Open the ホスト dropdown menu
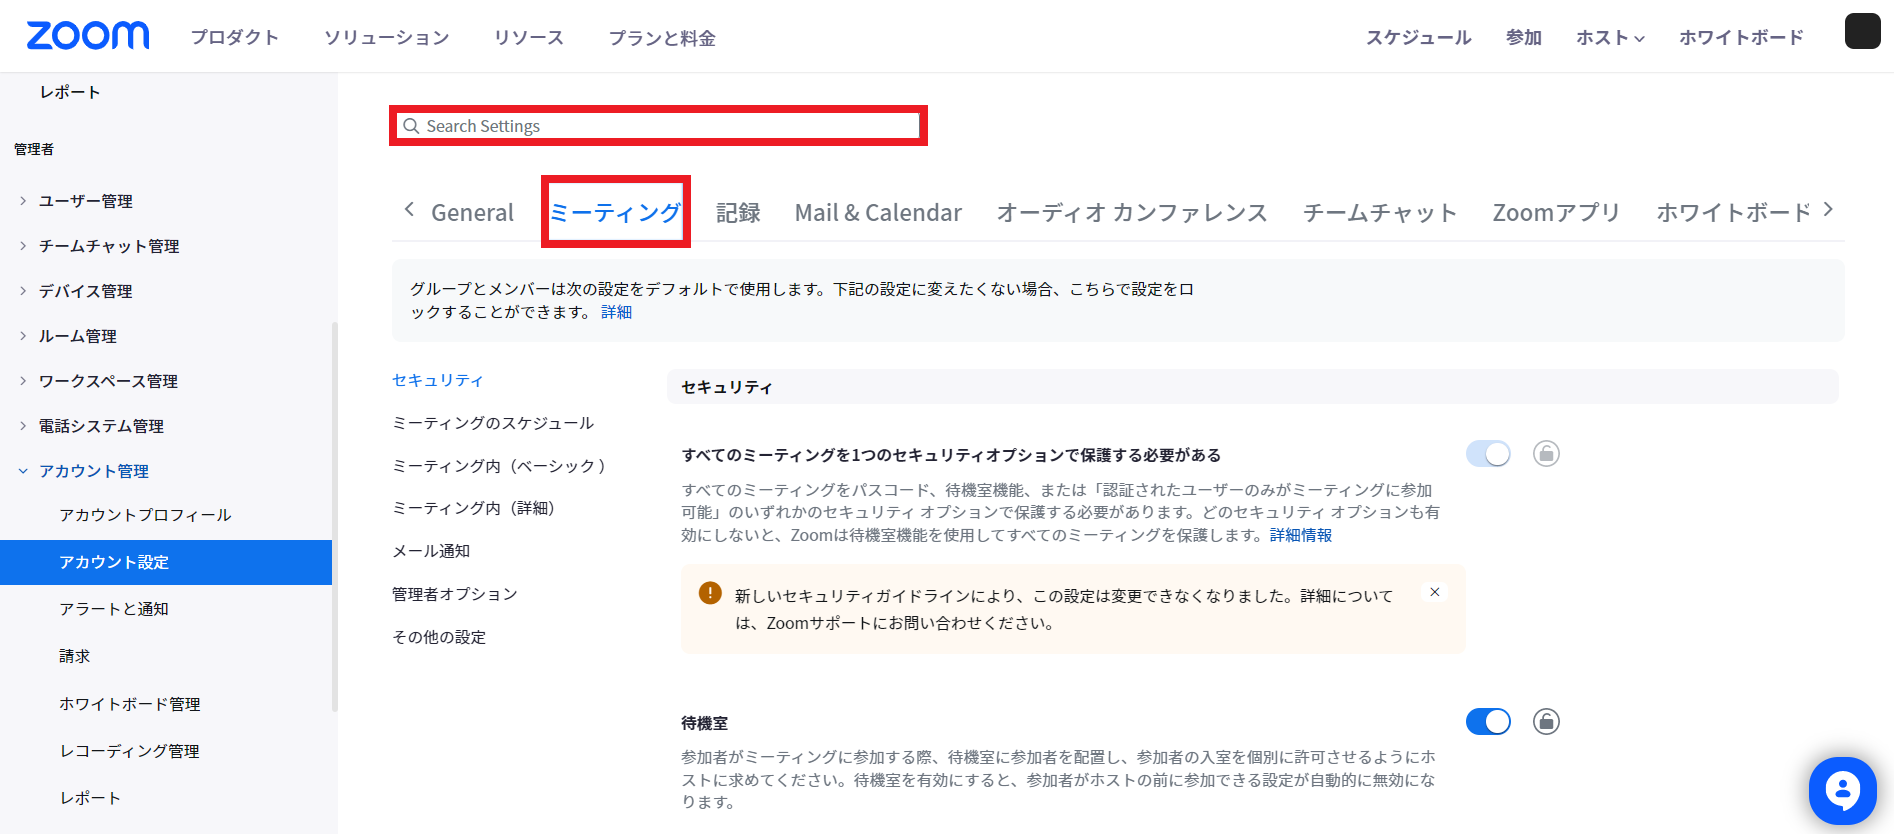This screenshot has height=834, width=1894. pos(1609,38)
